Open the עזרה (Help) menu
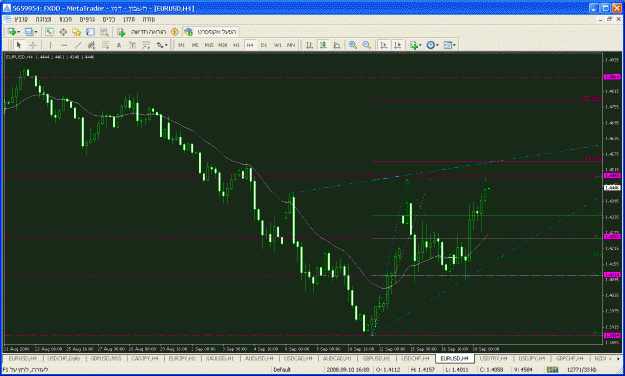The width and height of the screenshot is (625, 376). (x=149, y=19)
